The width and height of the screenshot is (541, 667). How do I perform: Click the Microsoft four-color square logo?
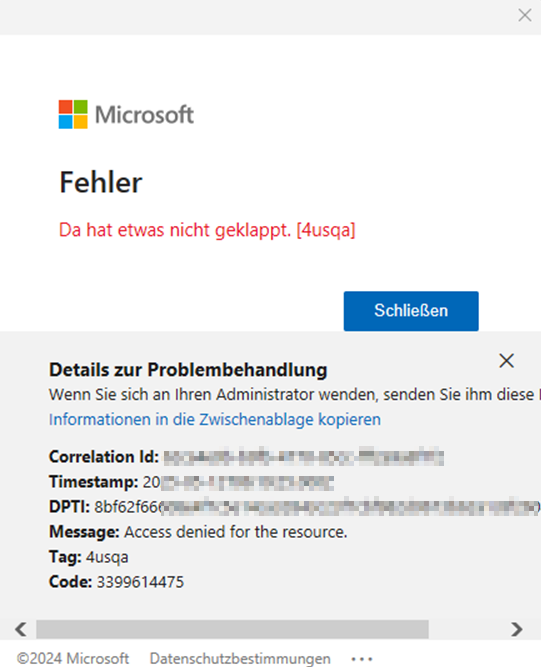click(x=73, y=114)
